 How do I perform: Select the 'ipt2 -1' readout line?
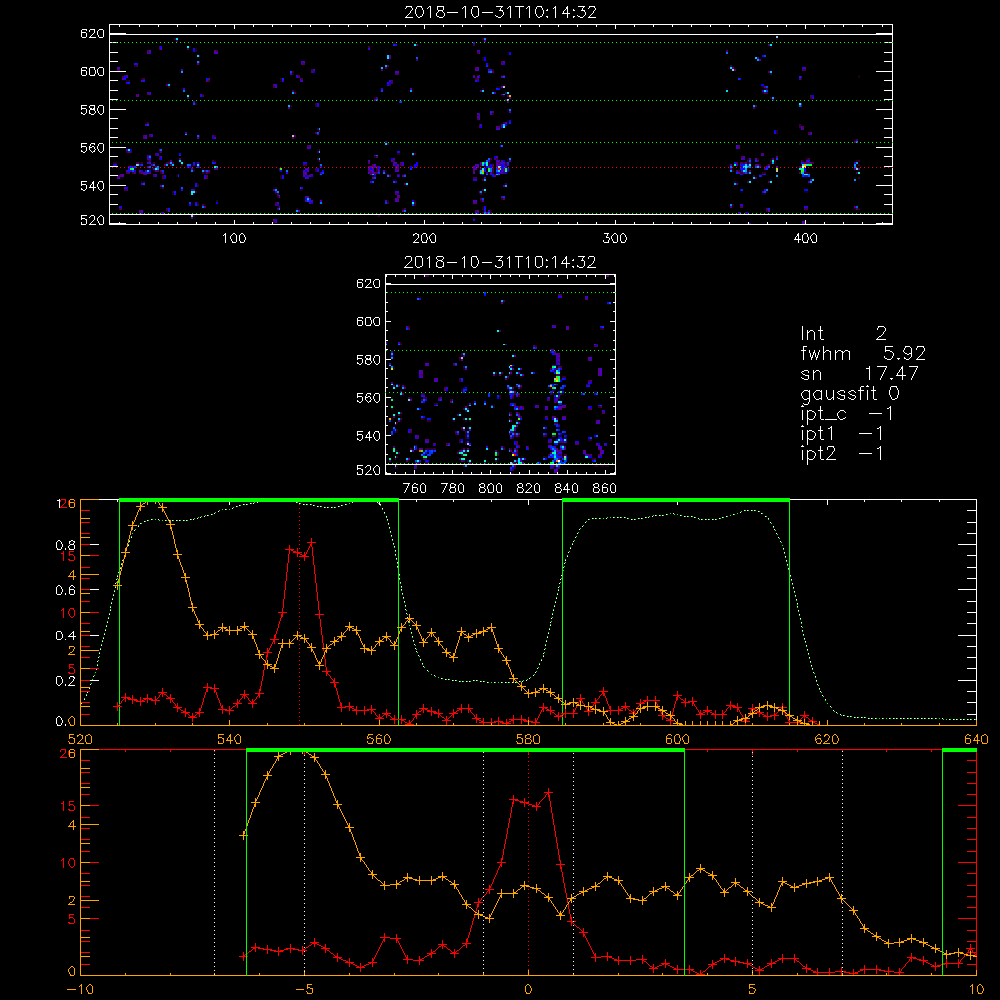point(842,453)
